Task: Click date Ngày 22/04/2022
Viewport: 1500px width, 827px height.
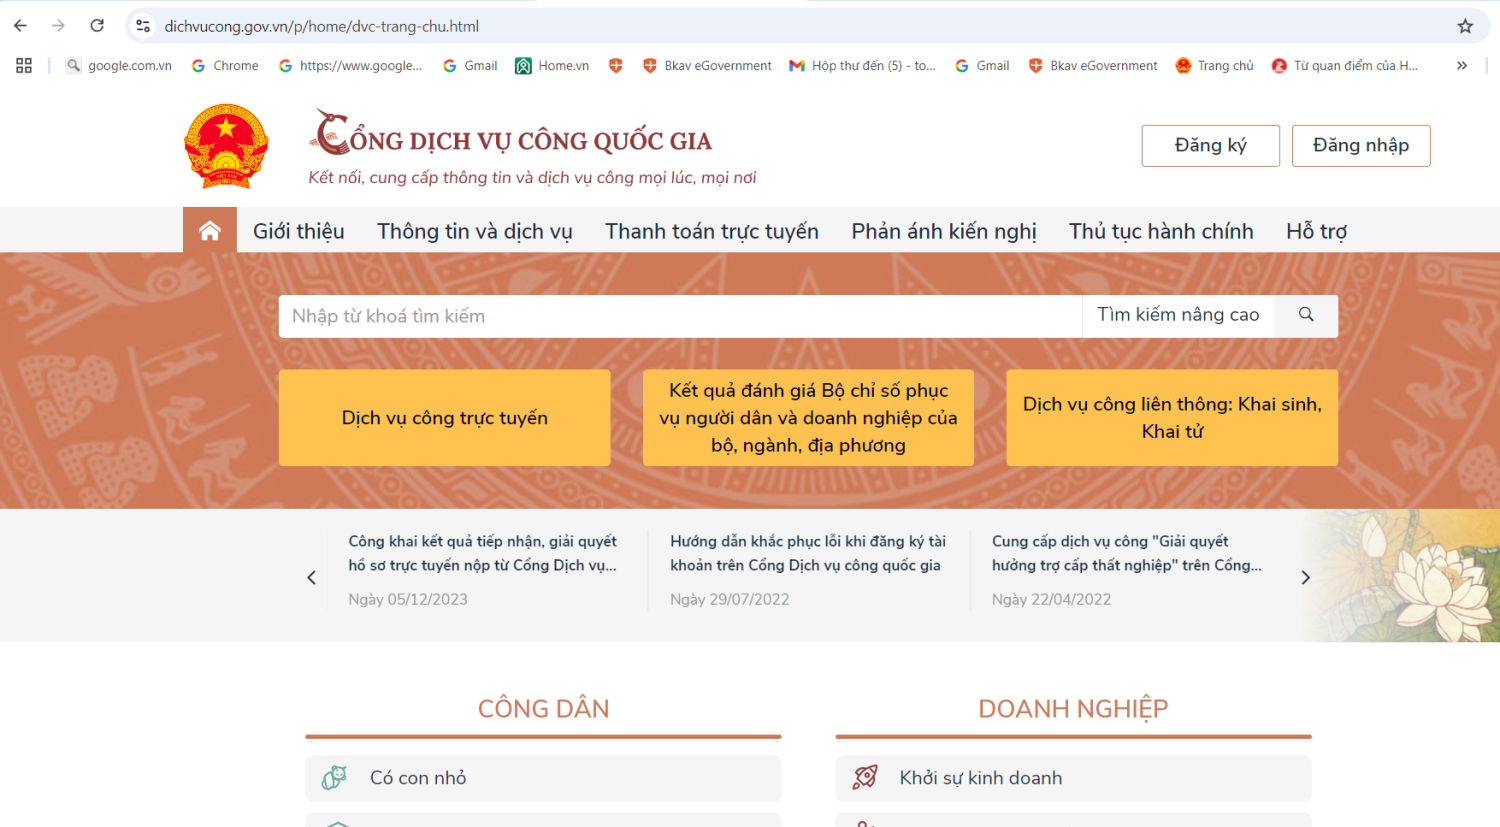Action: [x=1052, y=599]
